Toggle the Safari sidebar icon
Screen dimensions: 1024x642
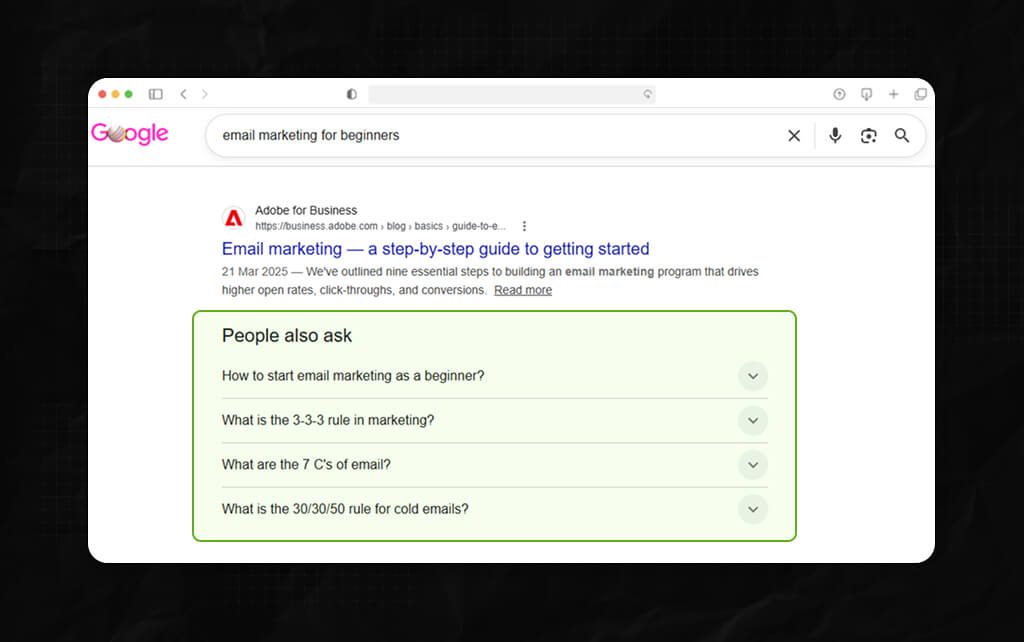tap(155, 94)
